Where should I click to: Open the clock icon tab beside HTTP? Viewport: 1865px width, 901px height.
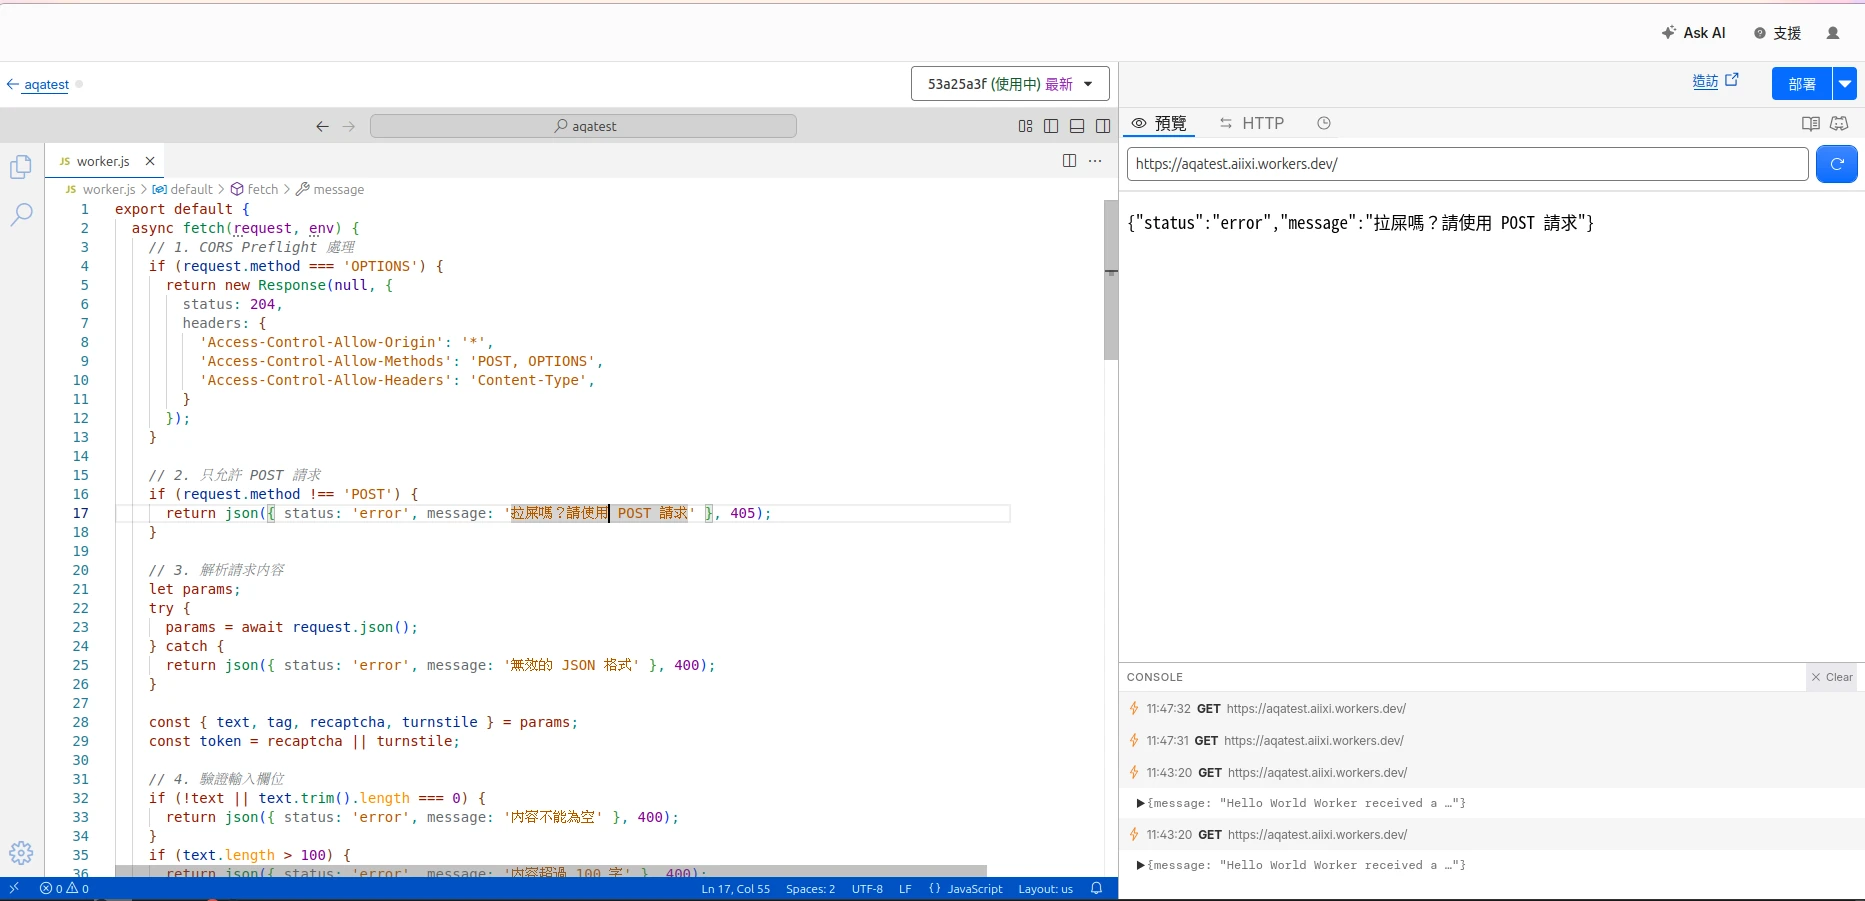[x=1324, y=123]
